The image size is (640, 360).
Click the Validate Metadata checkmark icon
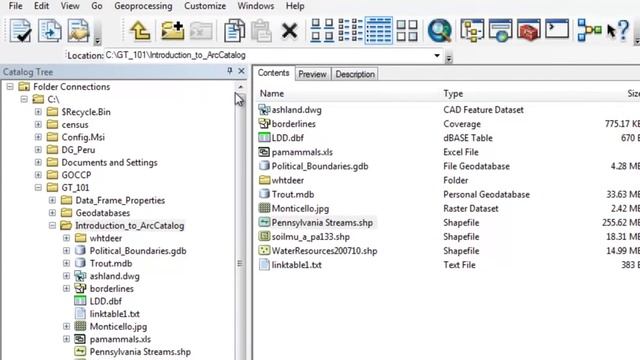point(20,31)
